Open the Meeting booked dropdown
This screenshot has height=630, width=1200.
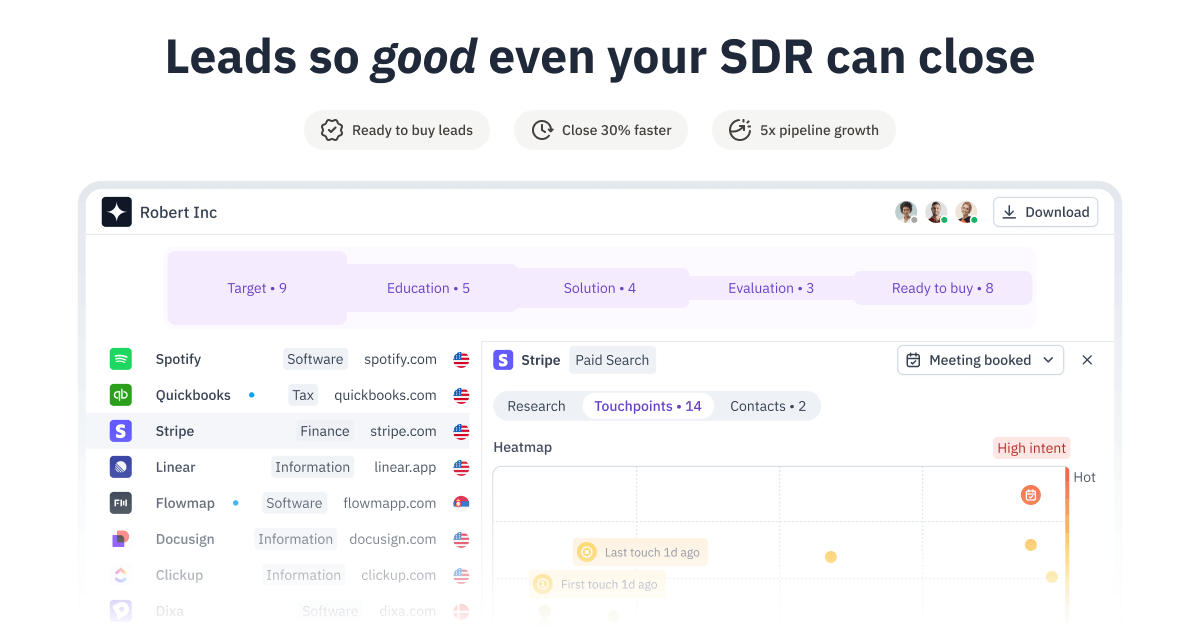pyautogui.click(x=980, y=360)
